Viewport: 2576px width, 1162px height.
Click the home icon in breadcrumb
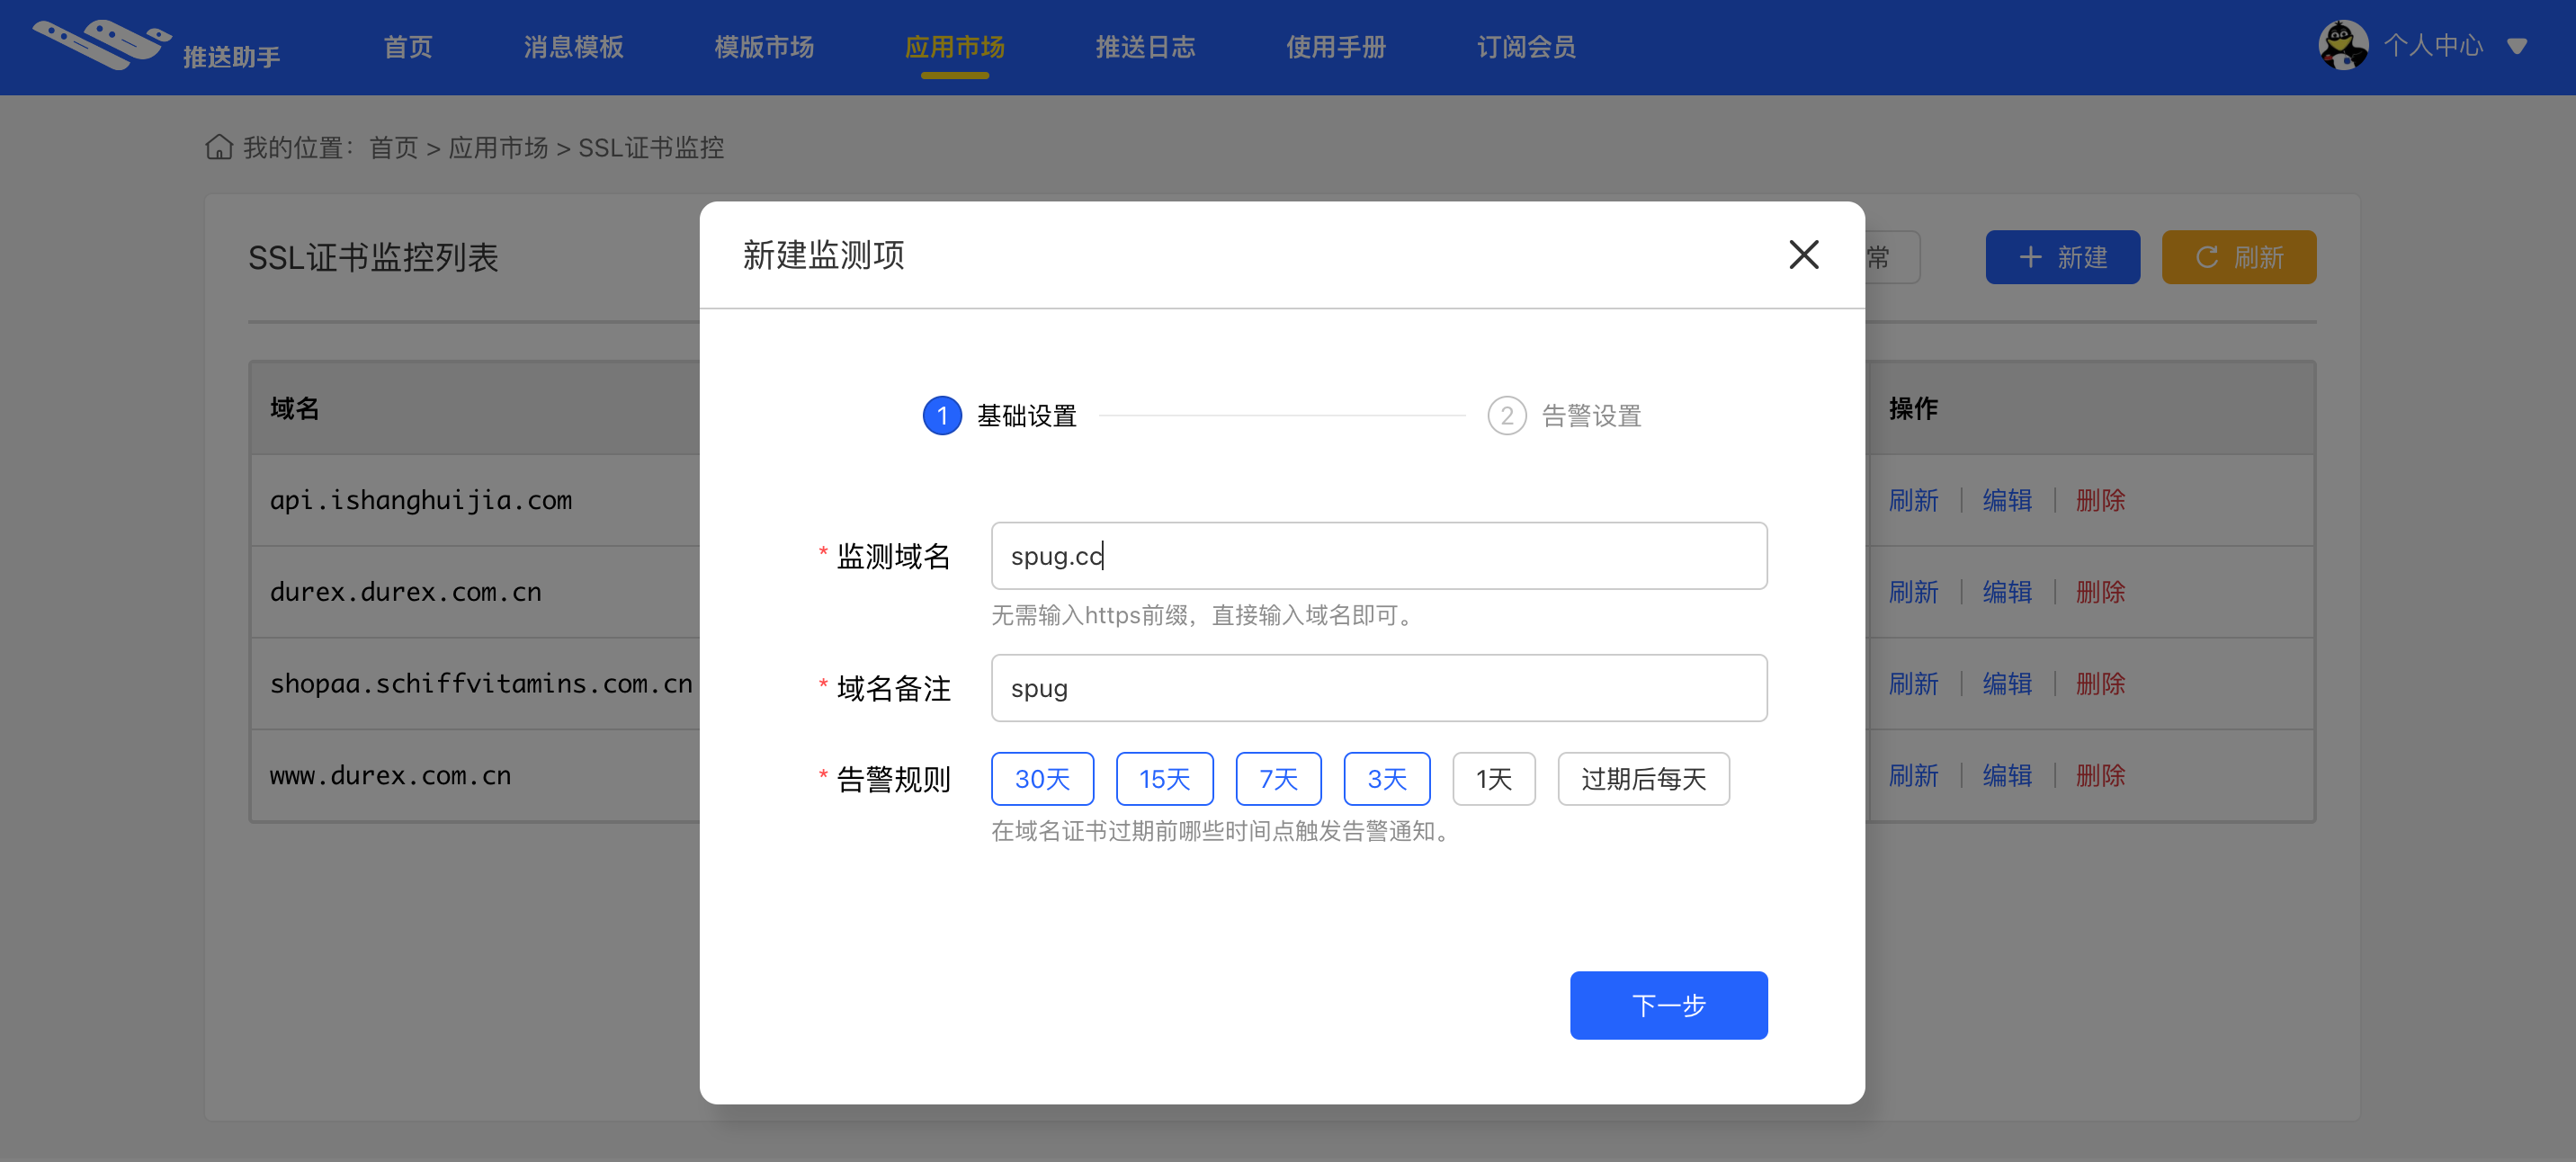point(219,147)
